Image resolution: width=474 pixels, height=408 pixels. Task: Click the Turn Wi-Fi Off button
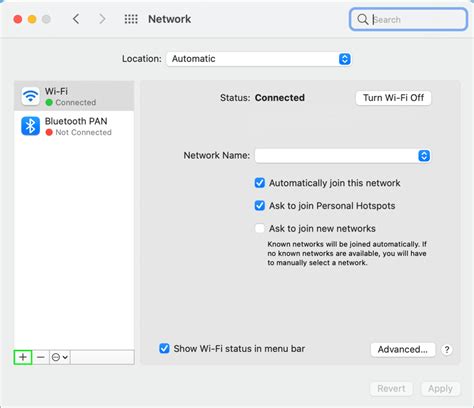click(x=393, y=98)
